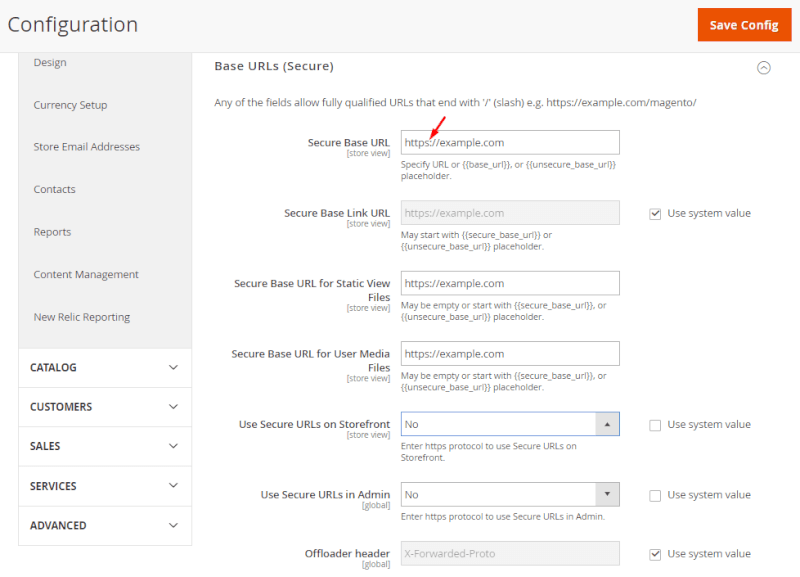
Task: Open the Currency Setup settings
Action: pos(69,104)
